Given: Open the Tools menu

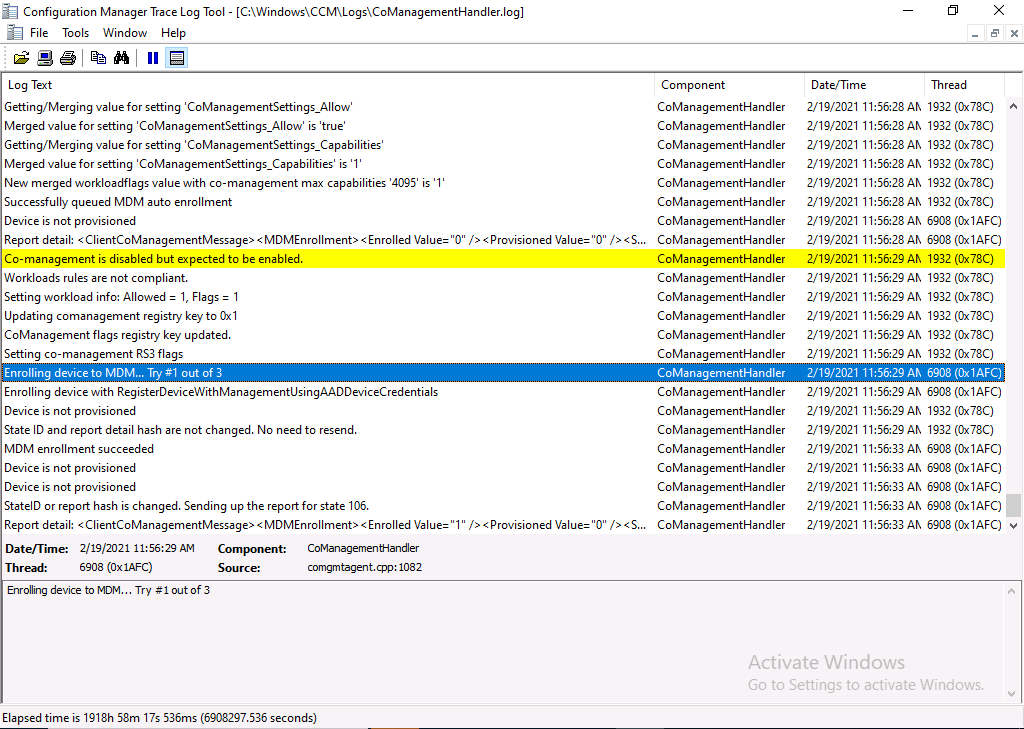Looking at the screenshot, I should [76, 33].
